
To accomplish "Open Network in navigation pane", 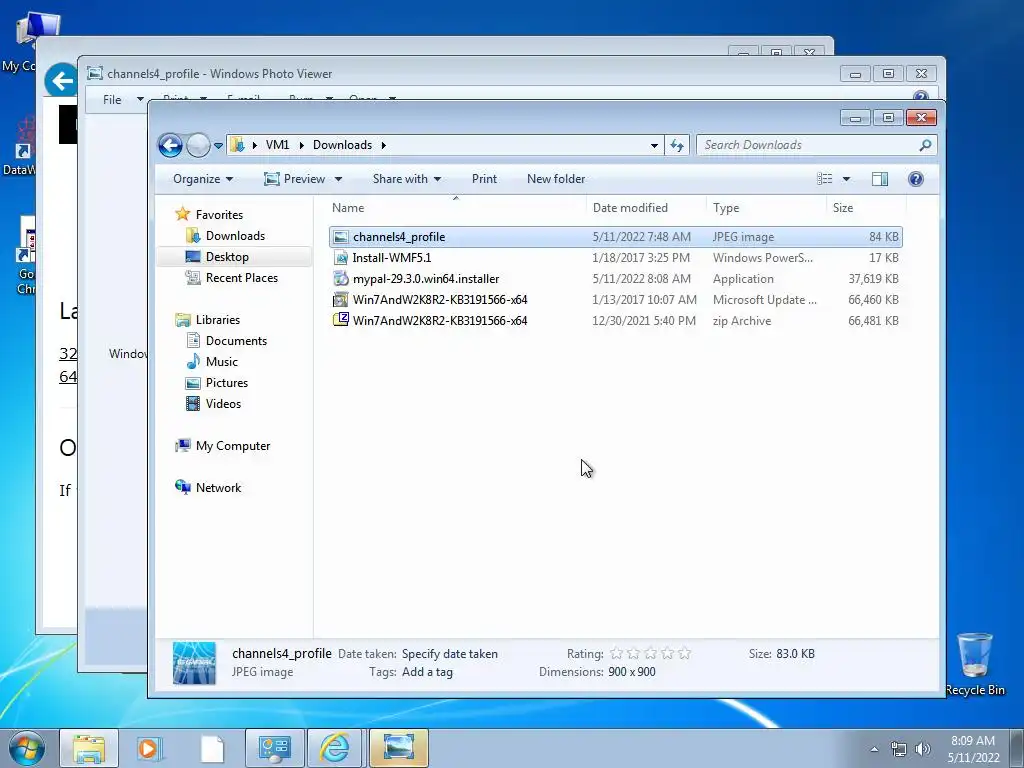I will click(218, 487).
